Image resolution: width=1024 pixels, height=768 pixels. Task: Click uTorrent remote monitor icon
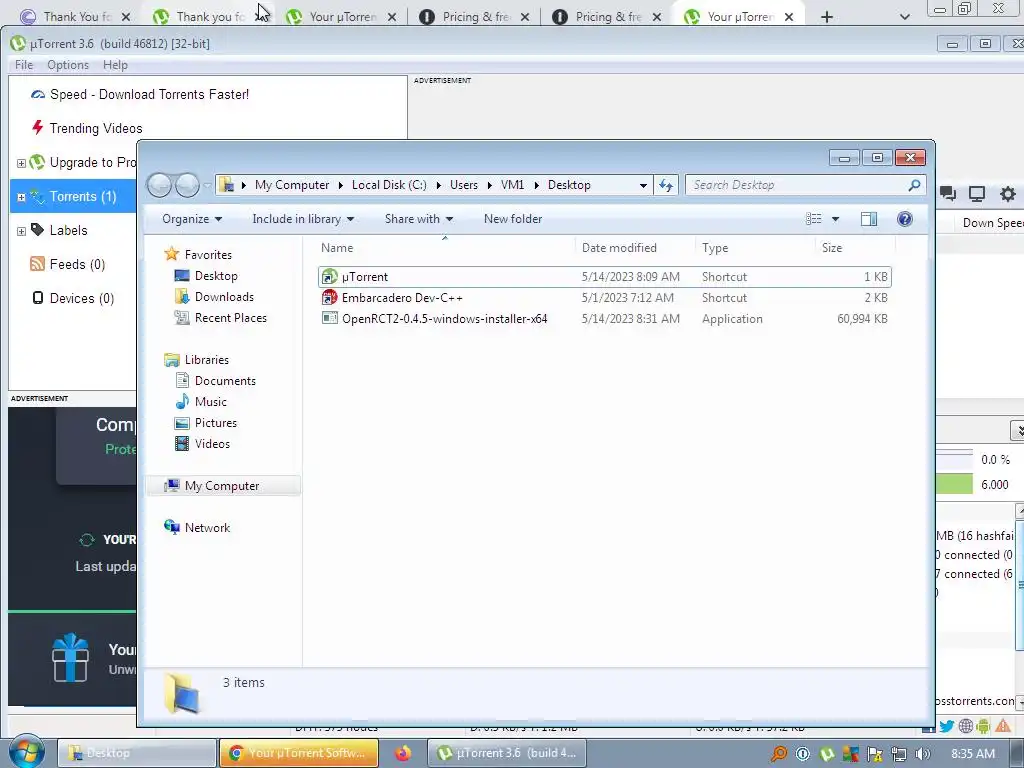click(x=977, y=193)
